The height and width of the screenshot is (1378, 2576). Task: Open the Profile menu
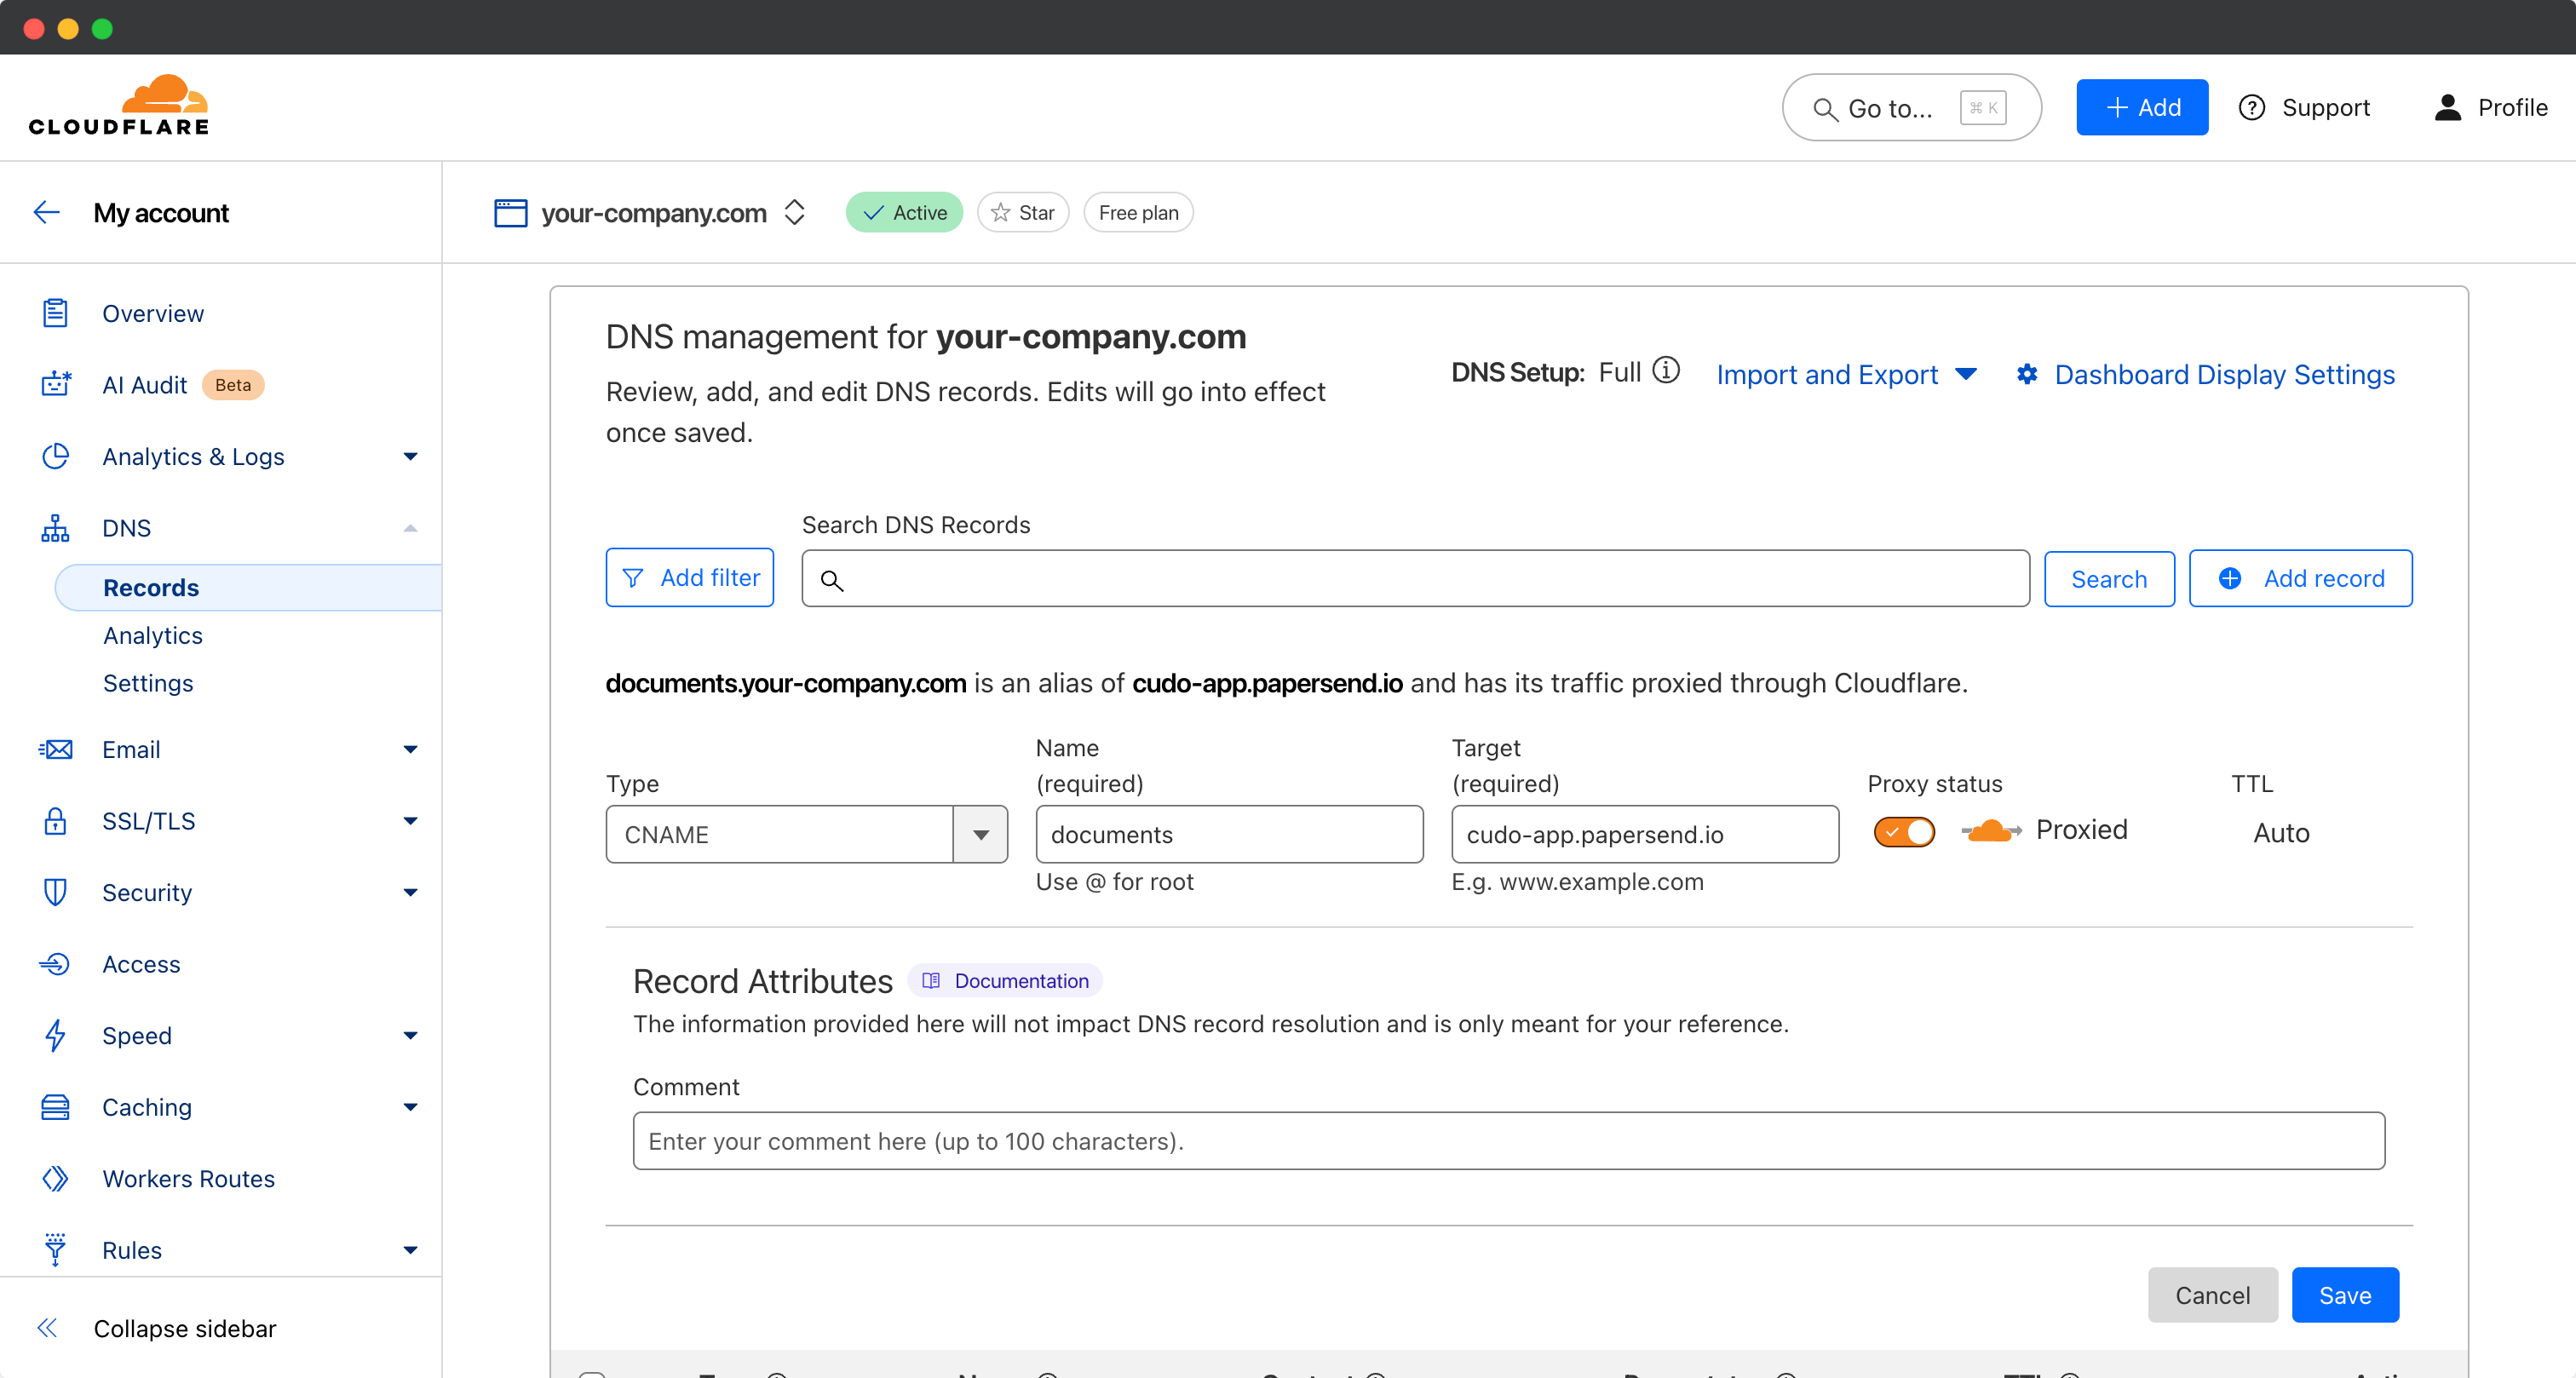2489,107
